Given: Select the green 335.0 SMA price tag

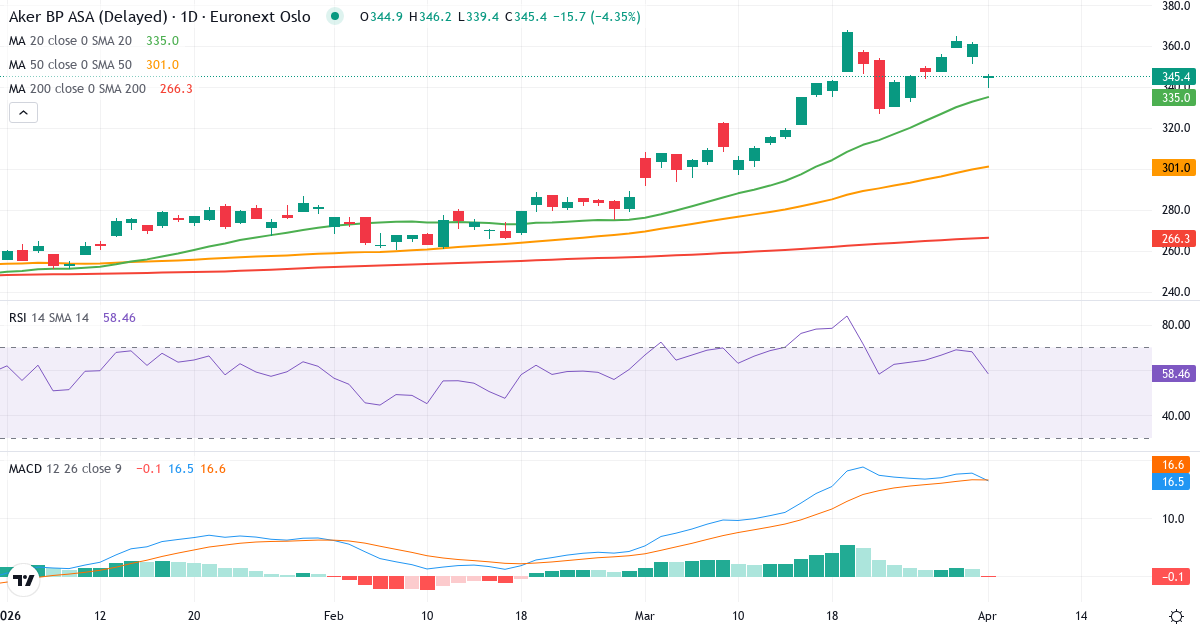Looking at the screenshot, I should (1173, 98).
